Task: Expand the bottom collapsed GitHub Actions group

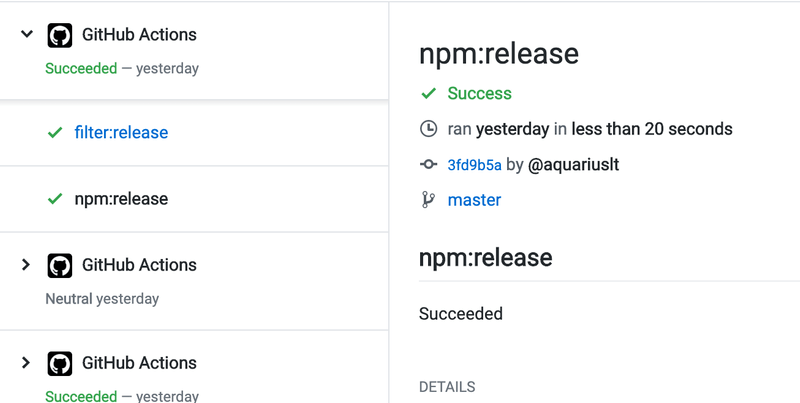Action: click(x=27, y=363)
